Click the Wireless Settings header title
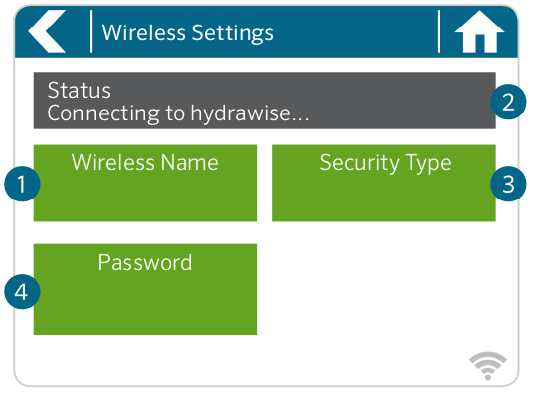 click(x=188, y=33)
